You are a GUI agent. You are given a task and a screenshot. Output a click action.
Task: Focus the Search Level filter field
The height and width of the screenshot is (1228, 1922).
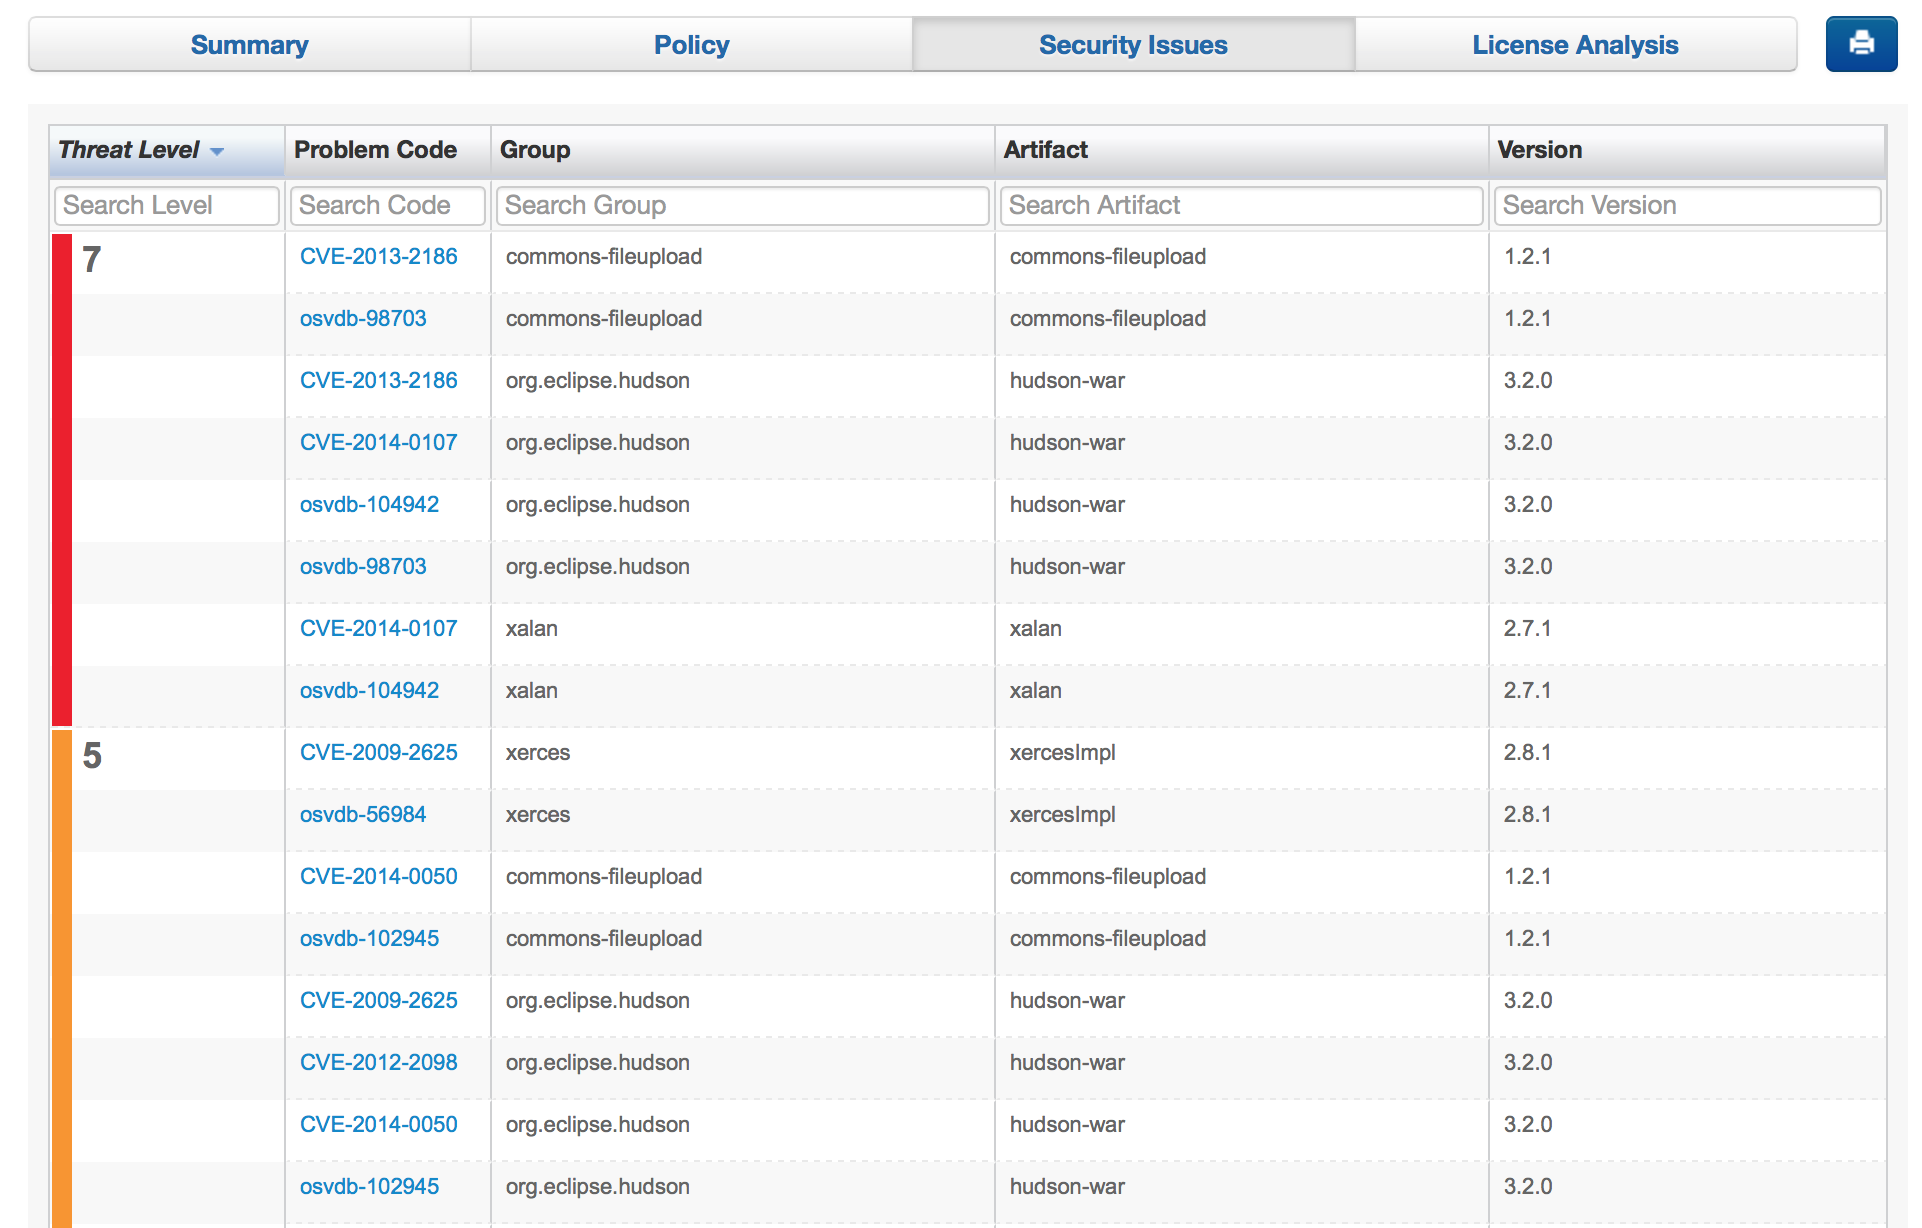166,205
